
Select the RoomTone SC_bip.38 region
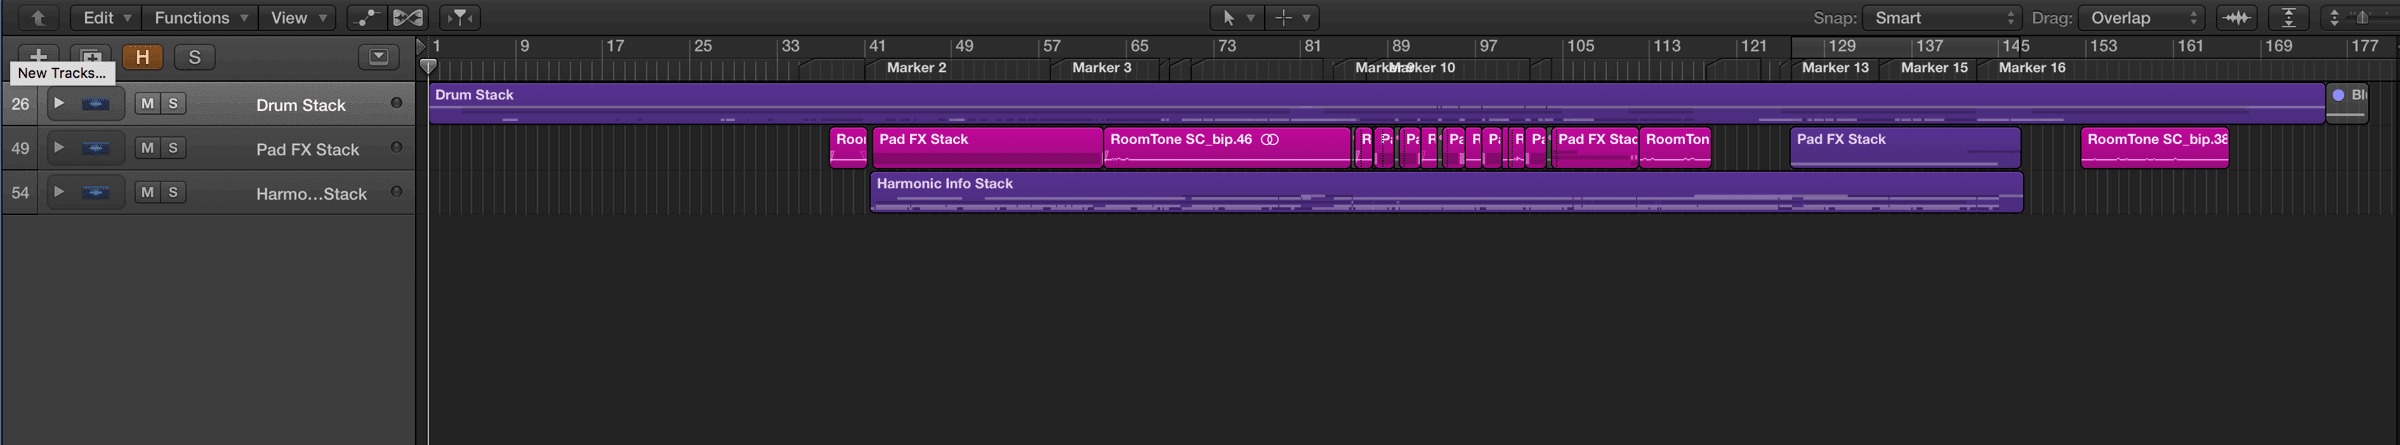(2155, 148)
